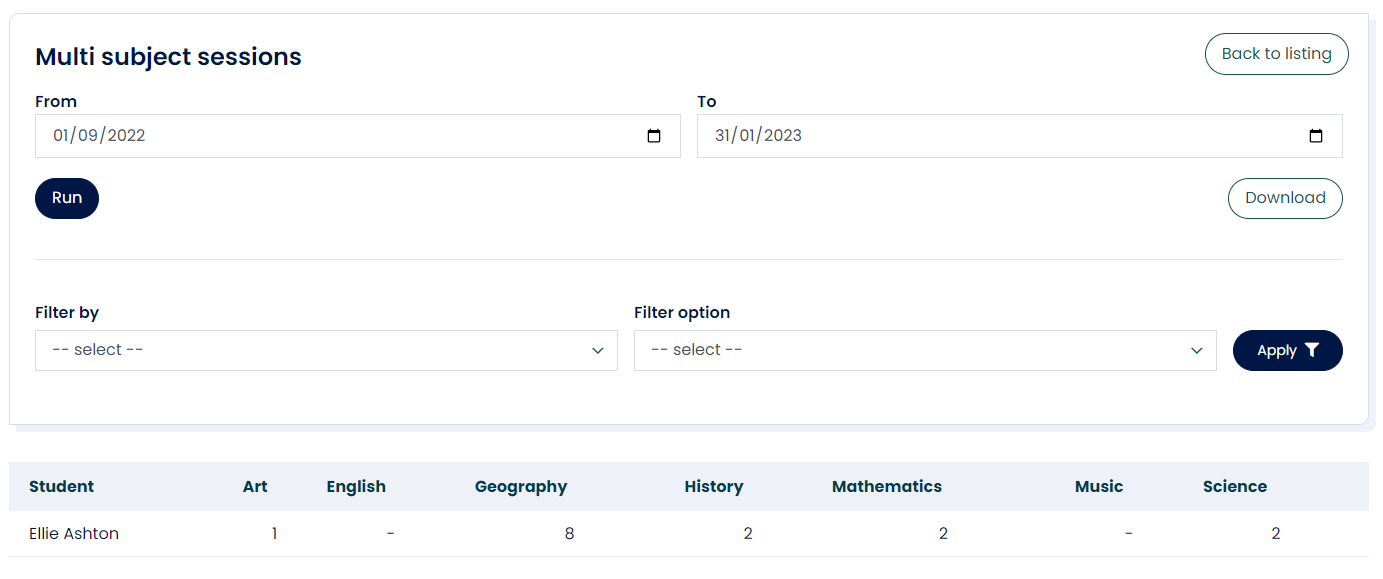
Task: Click the History column header
Action: pos(714,487)
